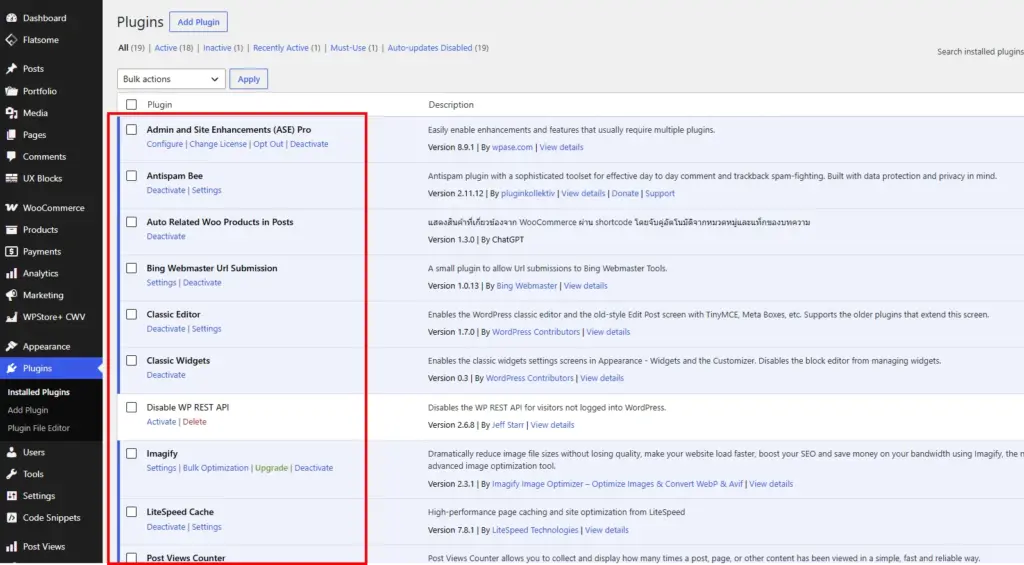Image resolution: width=1024 pixels, height=565 pixels.
Task: Open the Jeff Starr author link
Action: point(507,425)
